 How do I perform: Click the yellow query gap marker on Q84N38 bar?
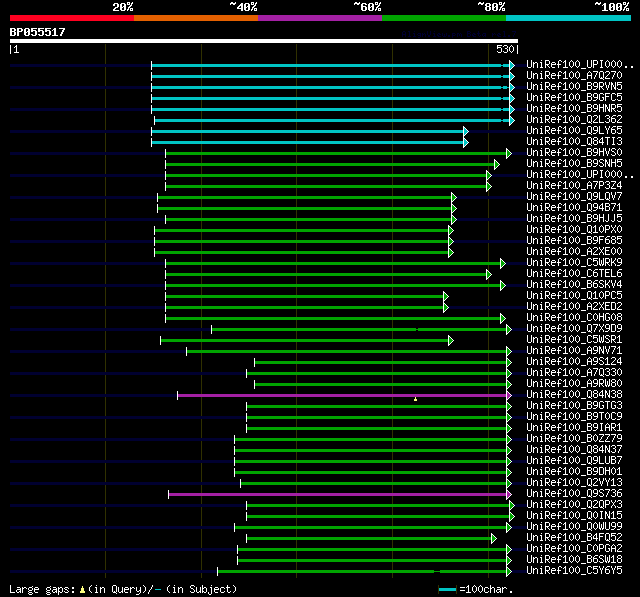point(416,399)
